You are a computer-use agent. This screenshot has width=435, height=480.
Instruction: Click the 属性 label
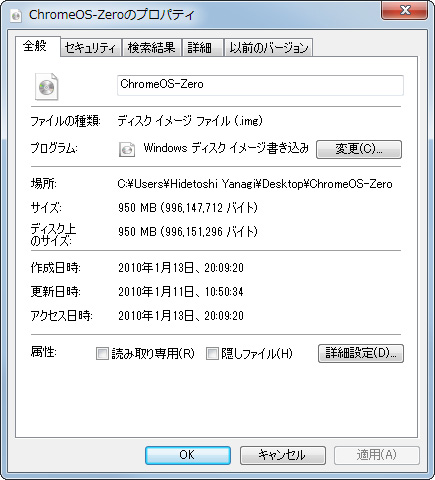(x=44, y=352)
